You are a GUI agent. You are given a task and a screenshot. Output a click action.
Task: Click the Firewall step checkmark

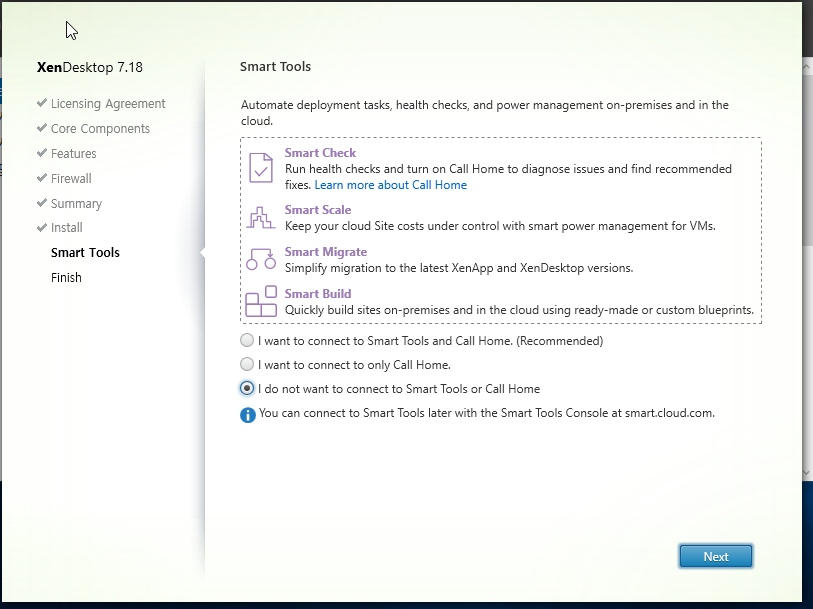42,178
